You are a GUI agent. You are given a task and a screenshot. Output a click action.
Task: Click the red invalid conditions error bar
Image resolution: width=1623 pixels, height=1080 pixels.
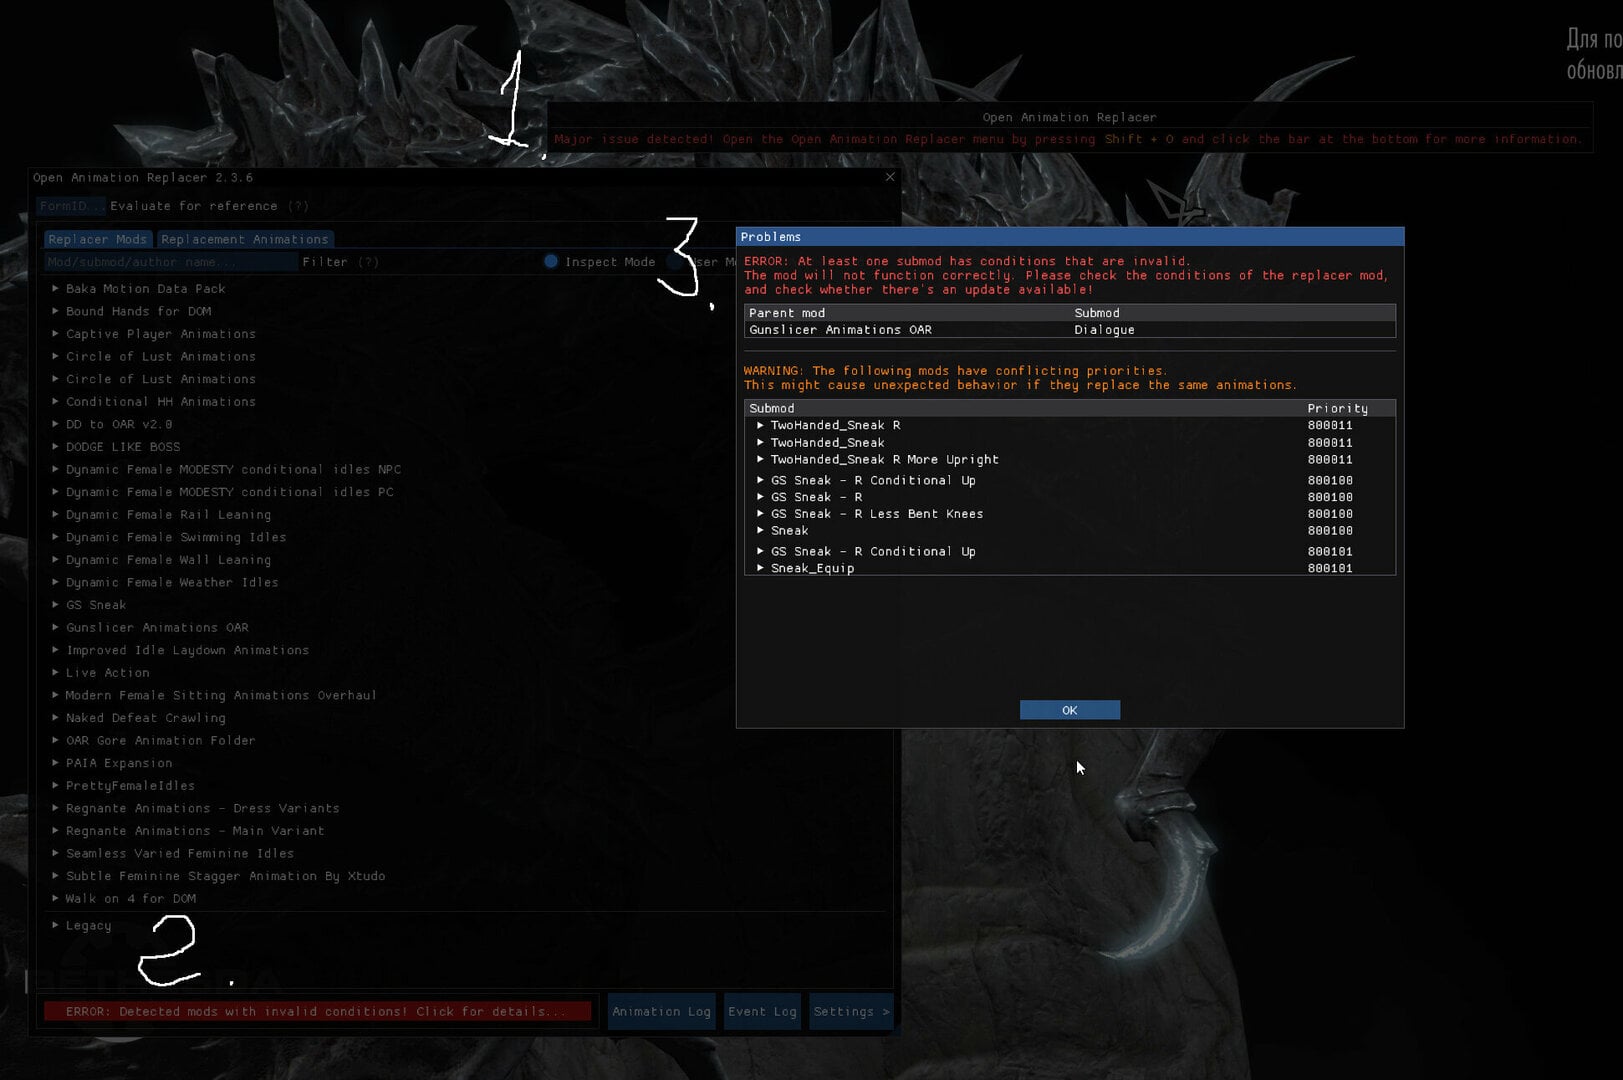[x=318, y=1012]
